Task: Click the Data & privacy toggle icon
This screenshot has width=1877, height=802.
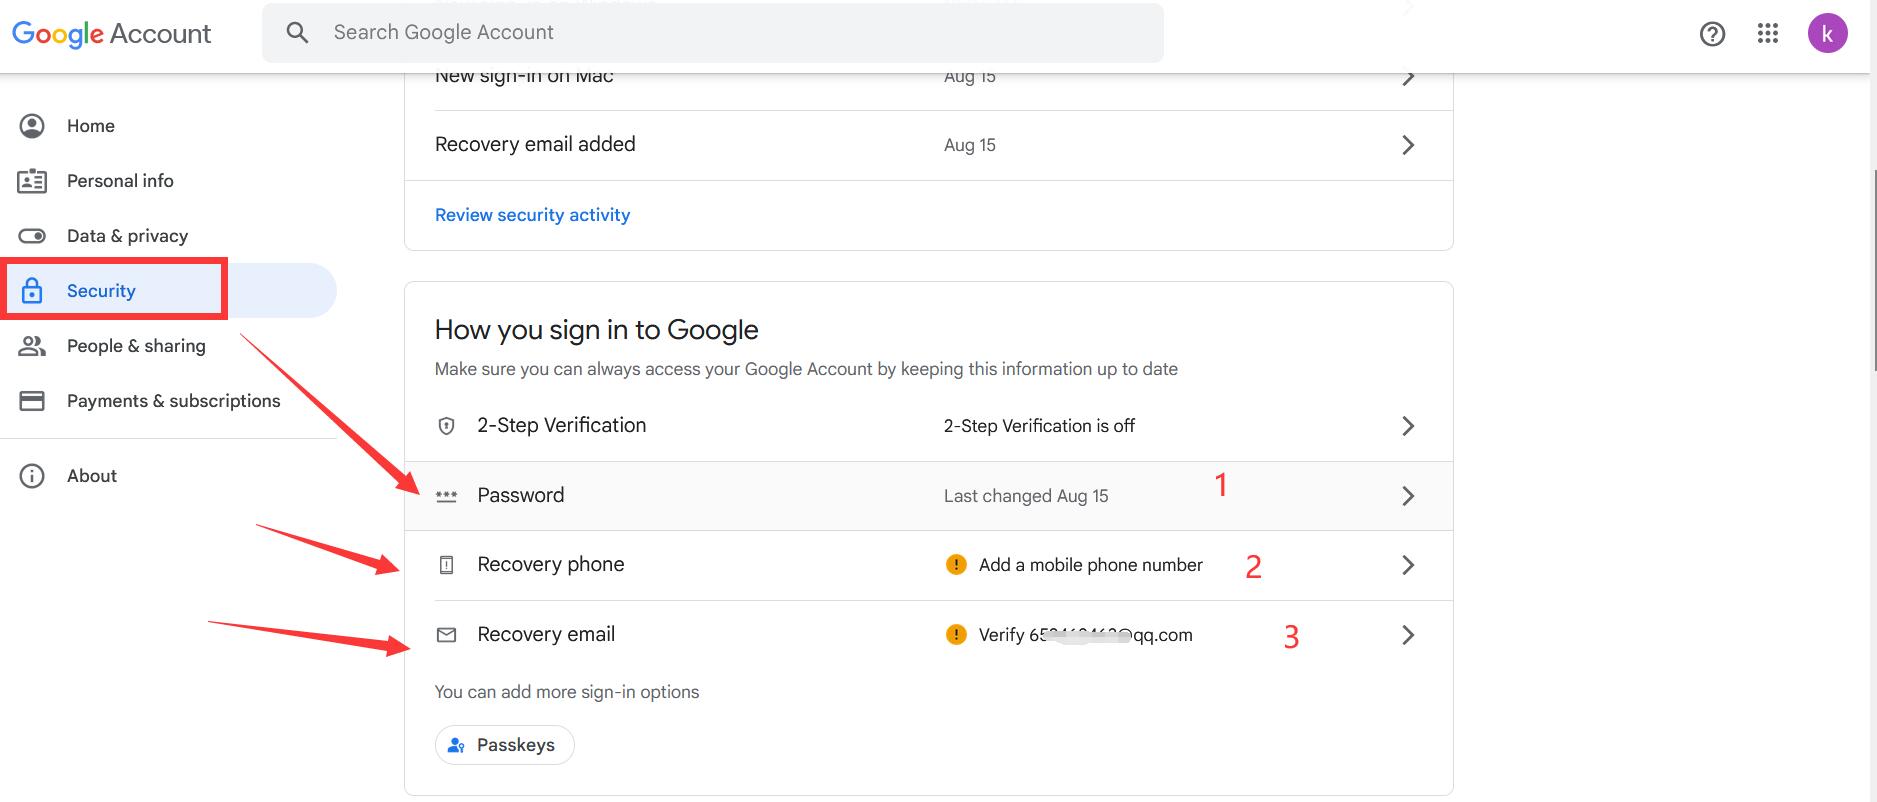Action: pyautogui.click(x=32, y=236)
